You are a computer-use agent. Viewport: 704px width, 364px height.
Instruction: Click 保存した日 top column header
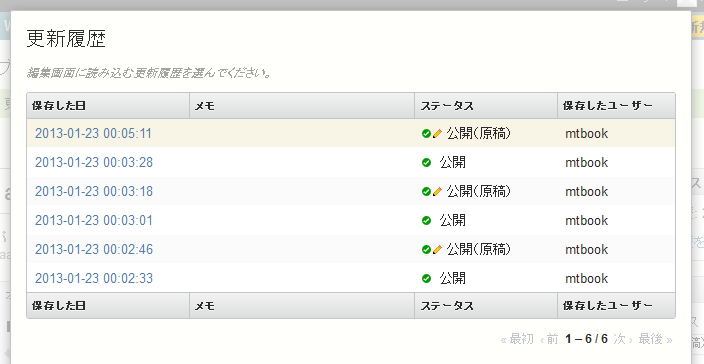click(x=59, y=106)
